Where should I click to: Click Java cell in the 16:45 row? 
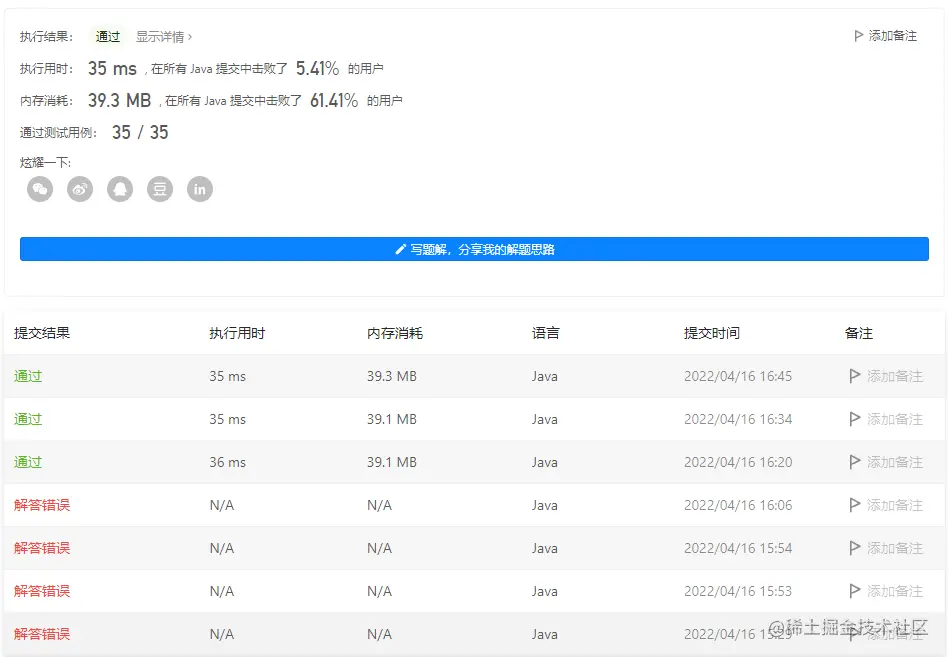[x=545, y=376]
